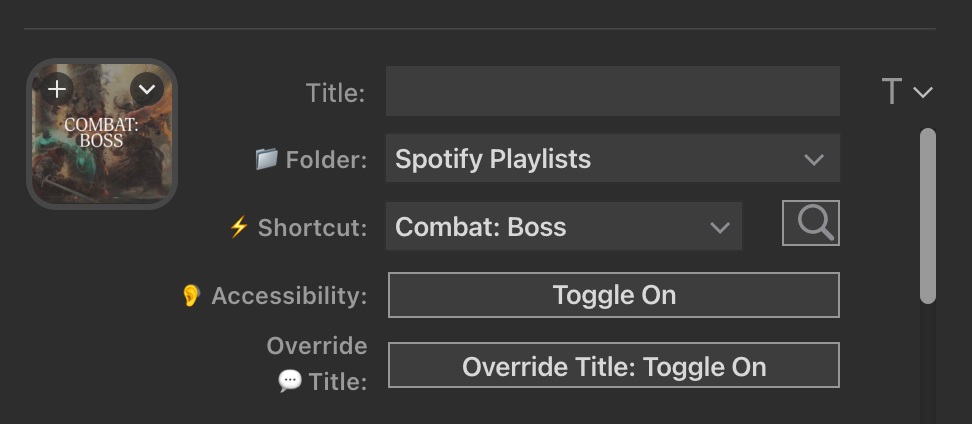
Task: Open the chevron menu on the artwork thumbnail
Action: (147, 89)
